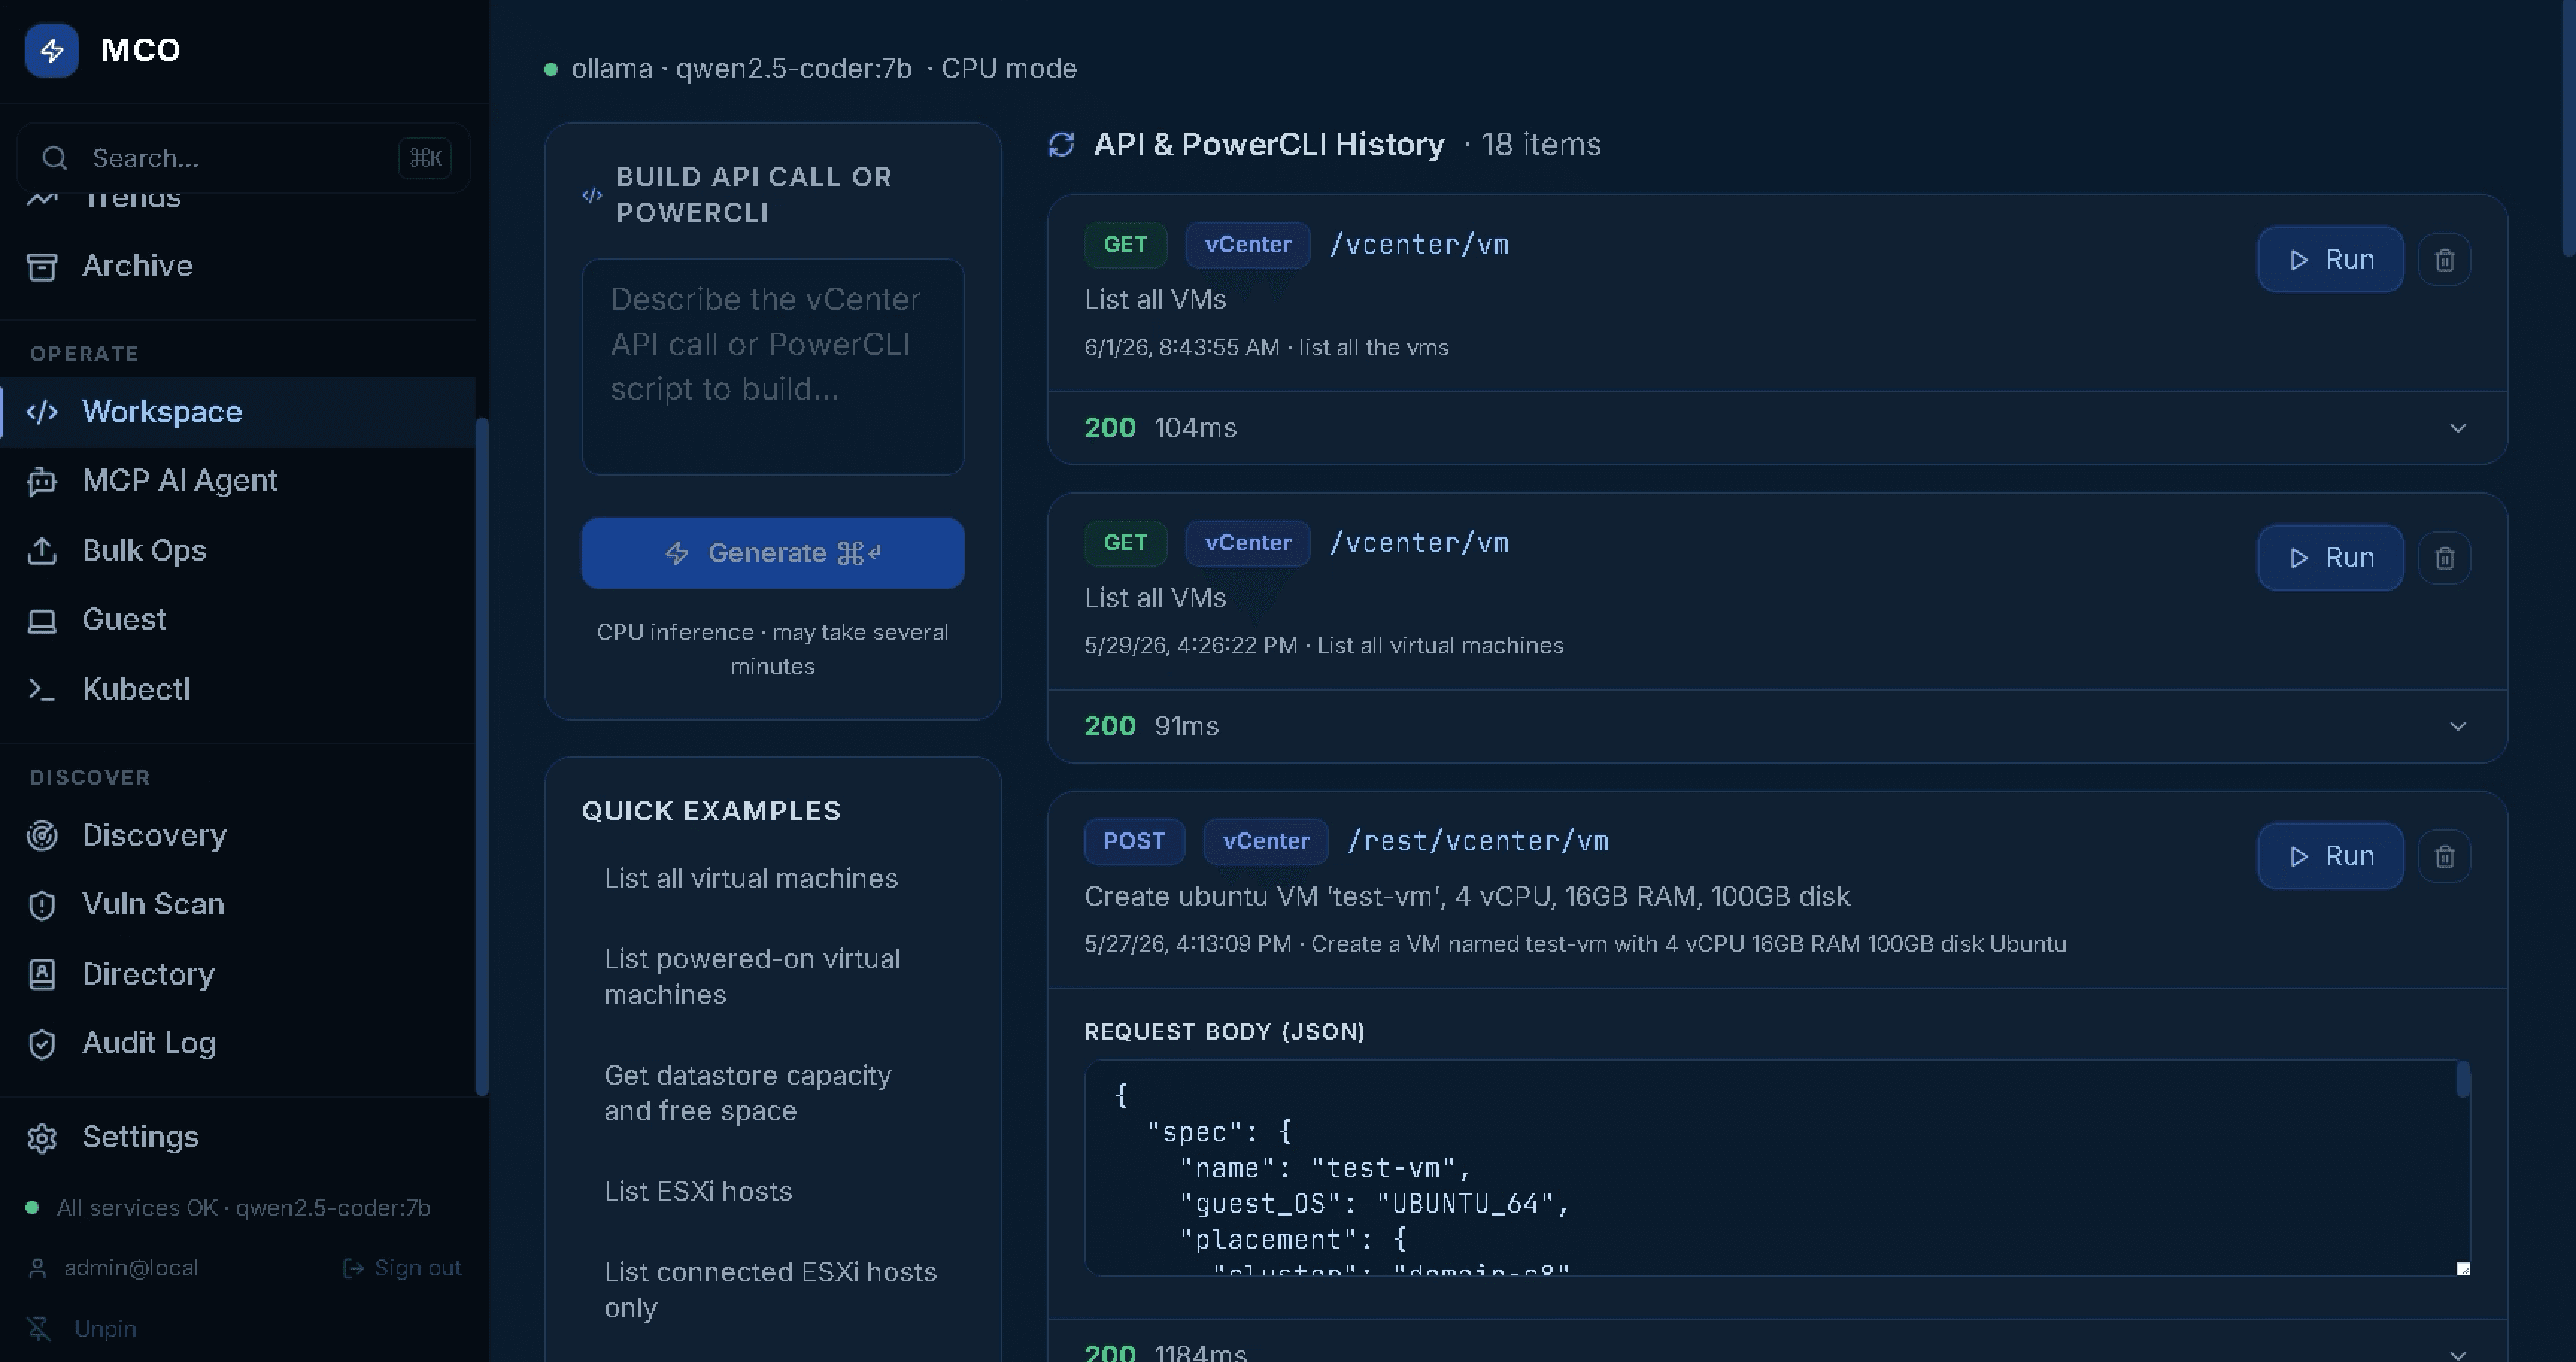Click the Vuln Scan shield icon

[x=42, y=905]
